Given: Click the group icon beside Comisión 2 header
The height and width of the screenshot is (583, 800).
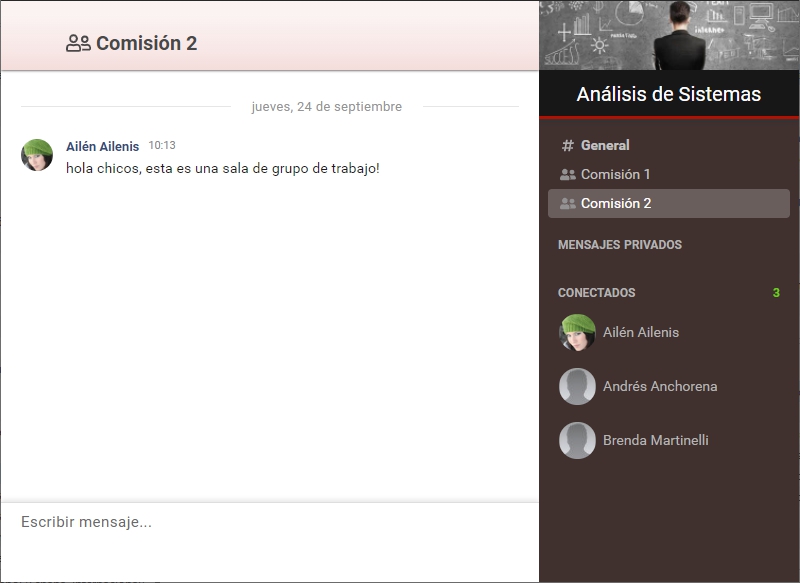Looking at the screenshot, I should click(78, 43).
